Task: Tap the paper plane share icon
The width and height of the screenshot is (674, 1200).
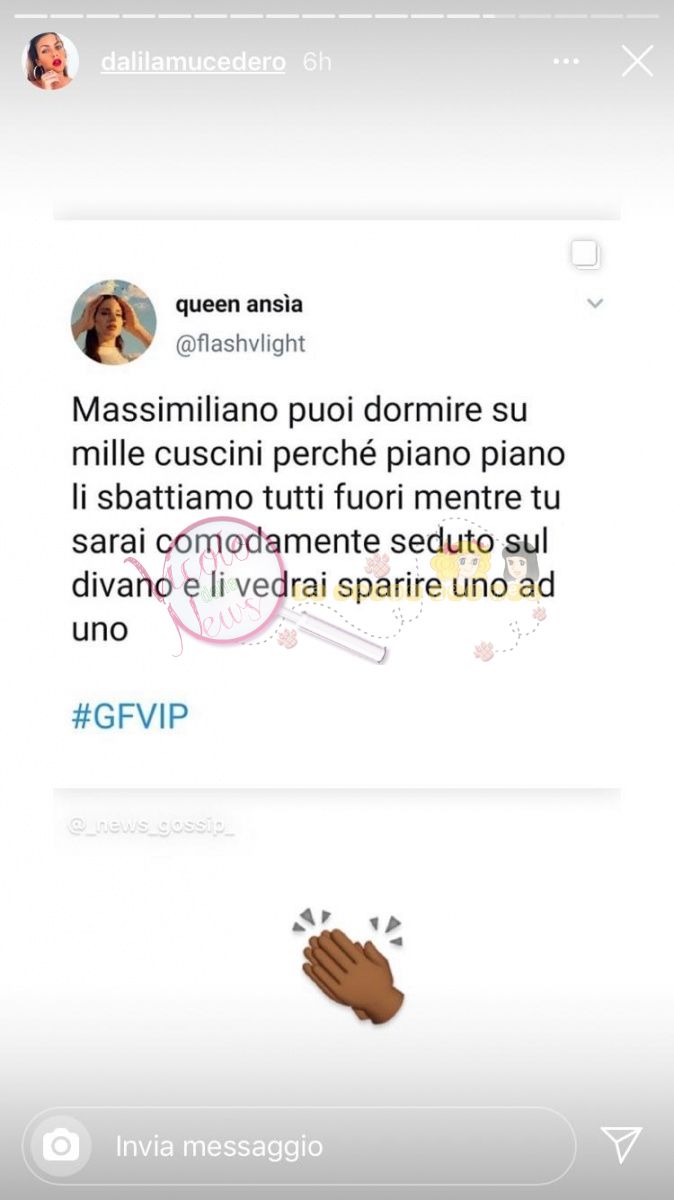Action: tap(621, 1144)
